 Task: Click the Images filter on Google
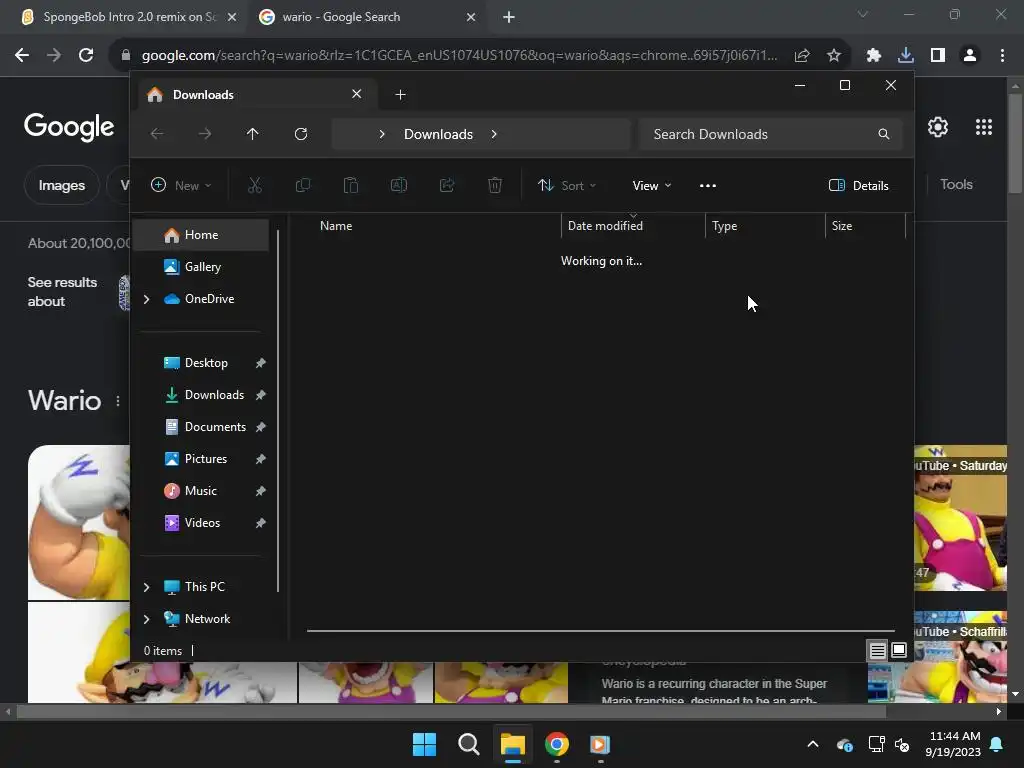61,185
